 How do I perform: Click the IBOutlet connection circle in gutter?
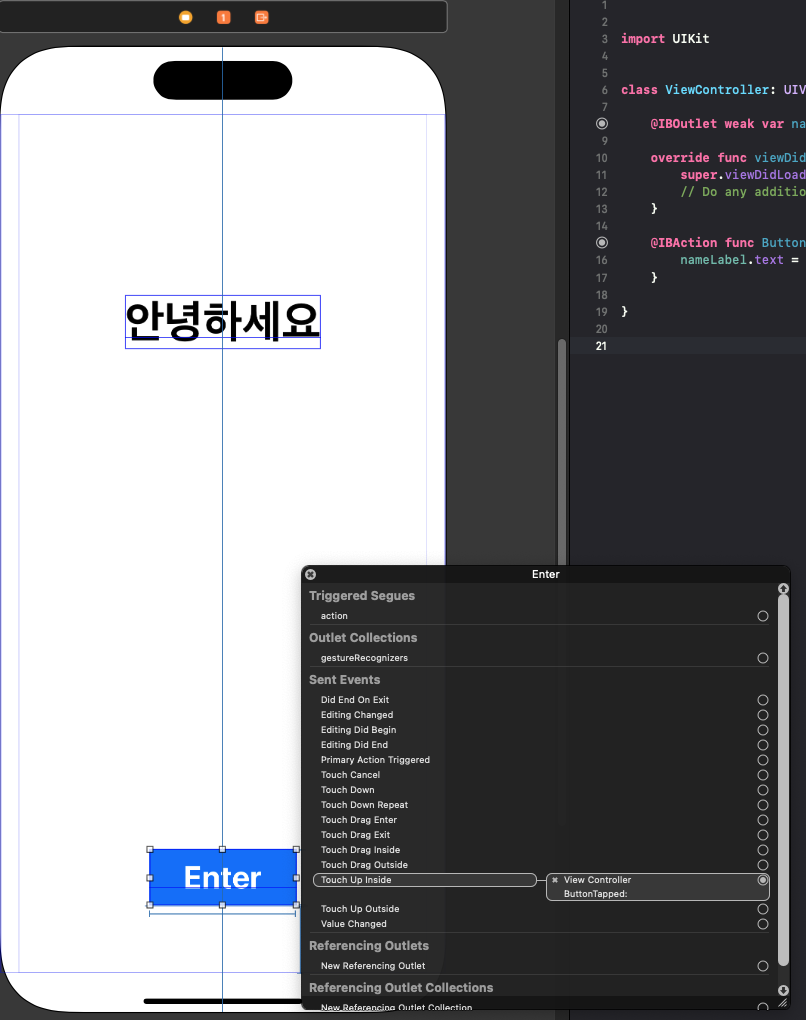602,124
